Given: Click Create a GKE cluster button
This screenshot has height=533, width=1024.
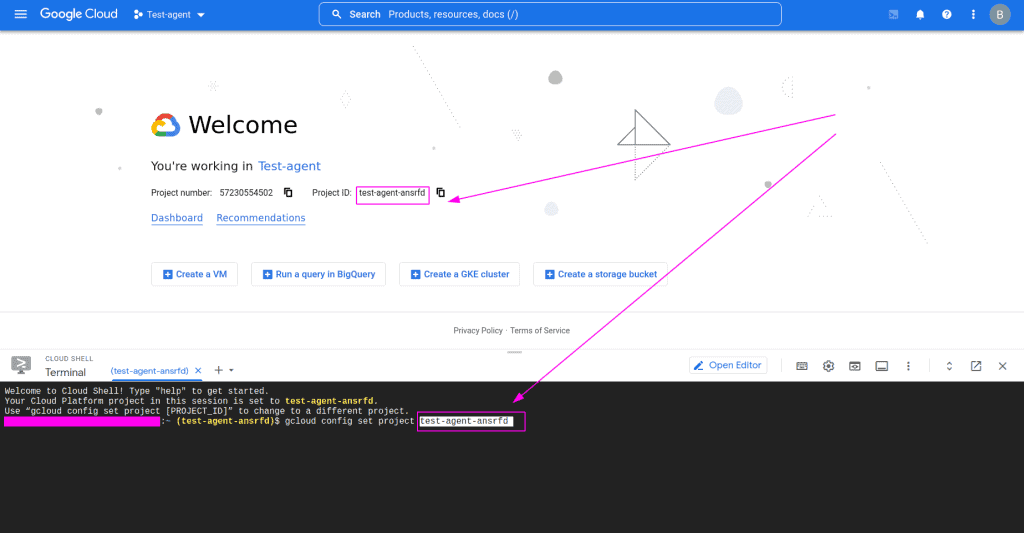Looking at the screenshot, I should pos(460,274).
